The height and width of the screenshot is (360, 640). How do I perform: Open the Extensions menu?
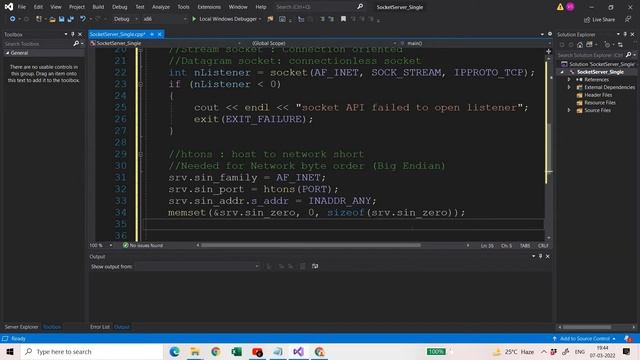pos(209,7)
